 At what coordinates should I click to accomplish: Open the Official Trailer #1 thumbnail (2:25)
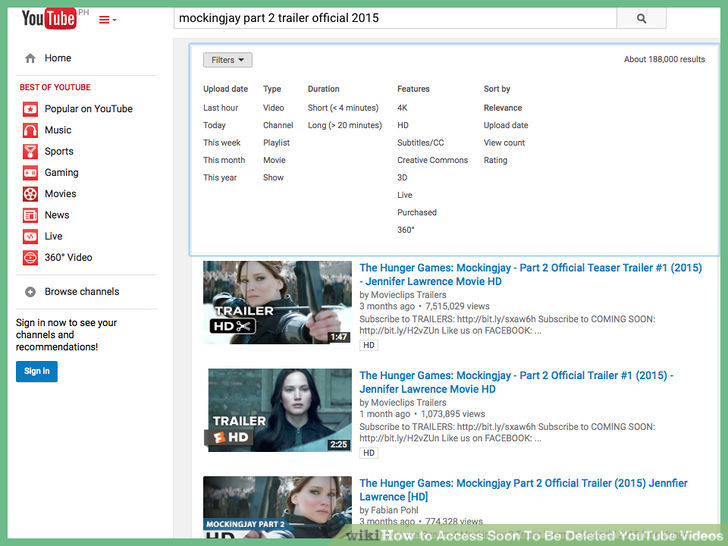[280, 410]
